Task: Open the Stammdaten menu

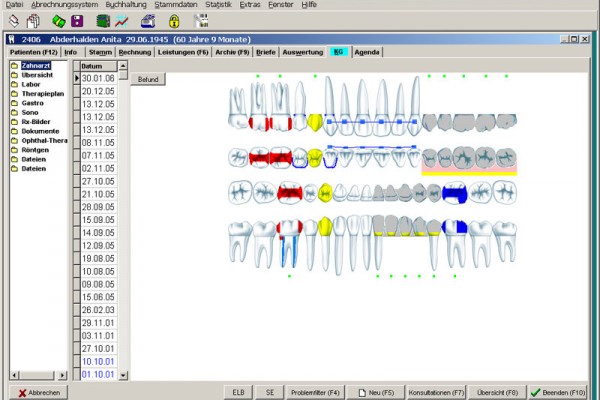Action: click(175, 5)
